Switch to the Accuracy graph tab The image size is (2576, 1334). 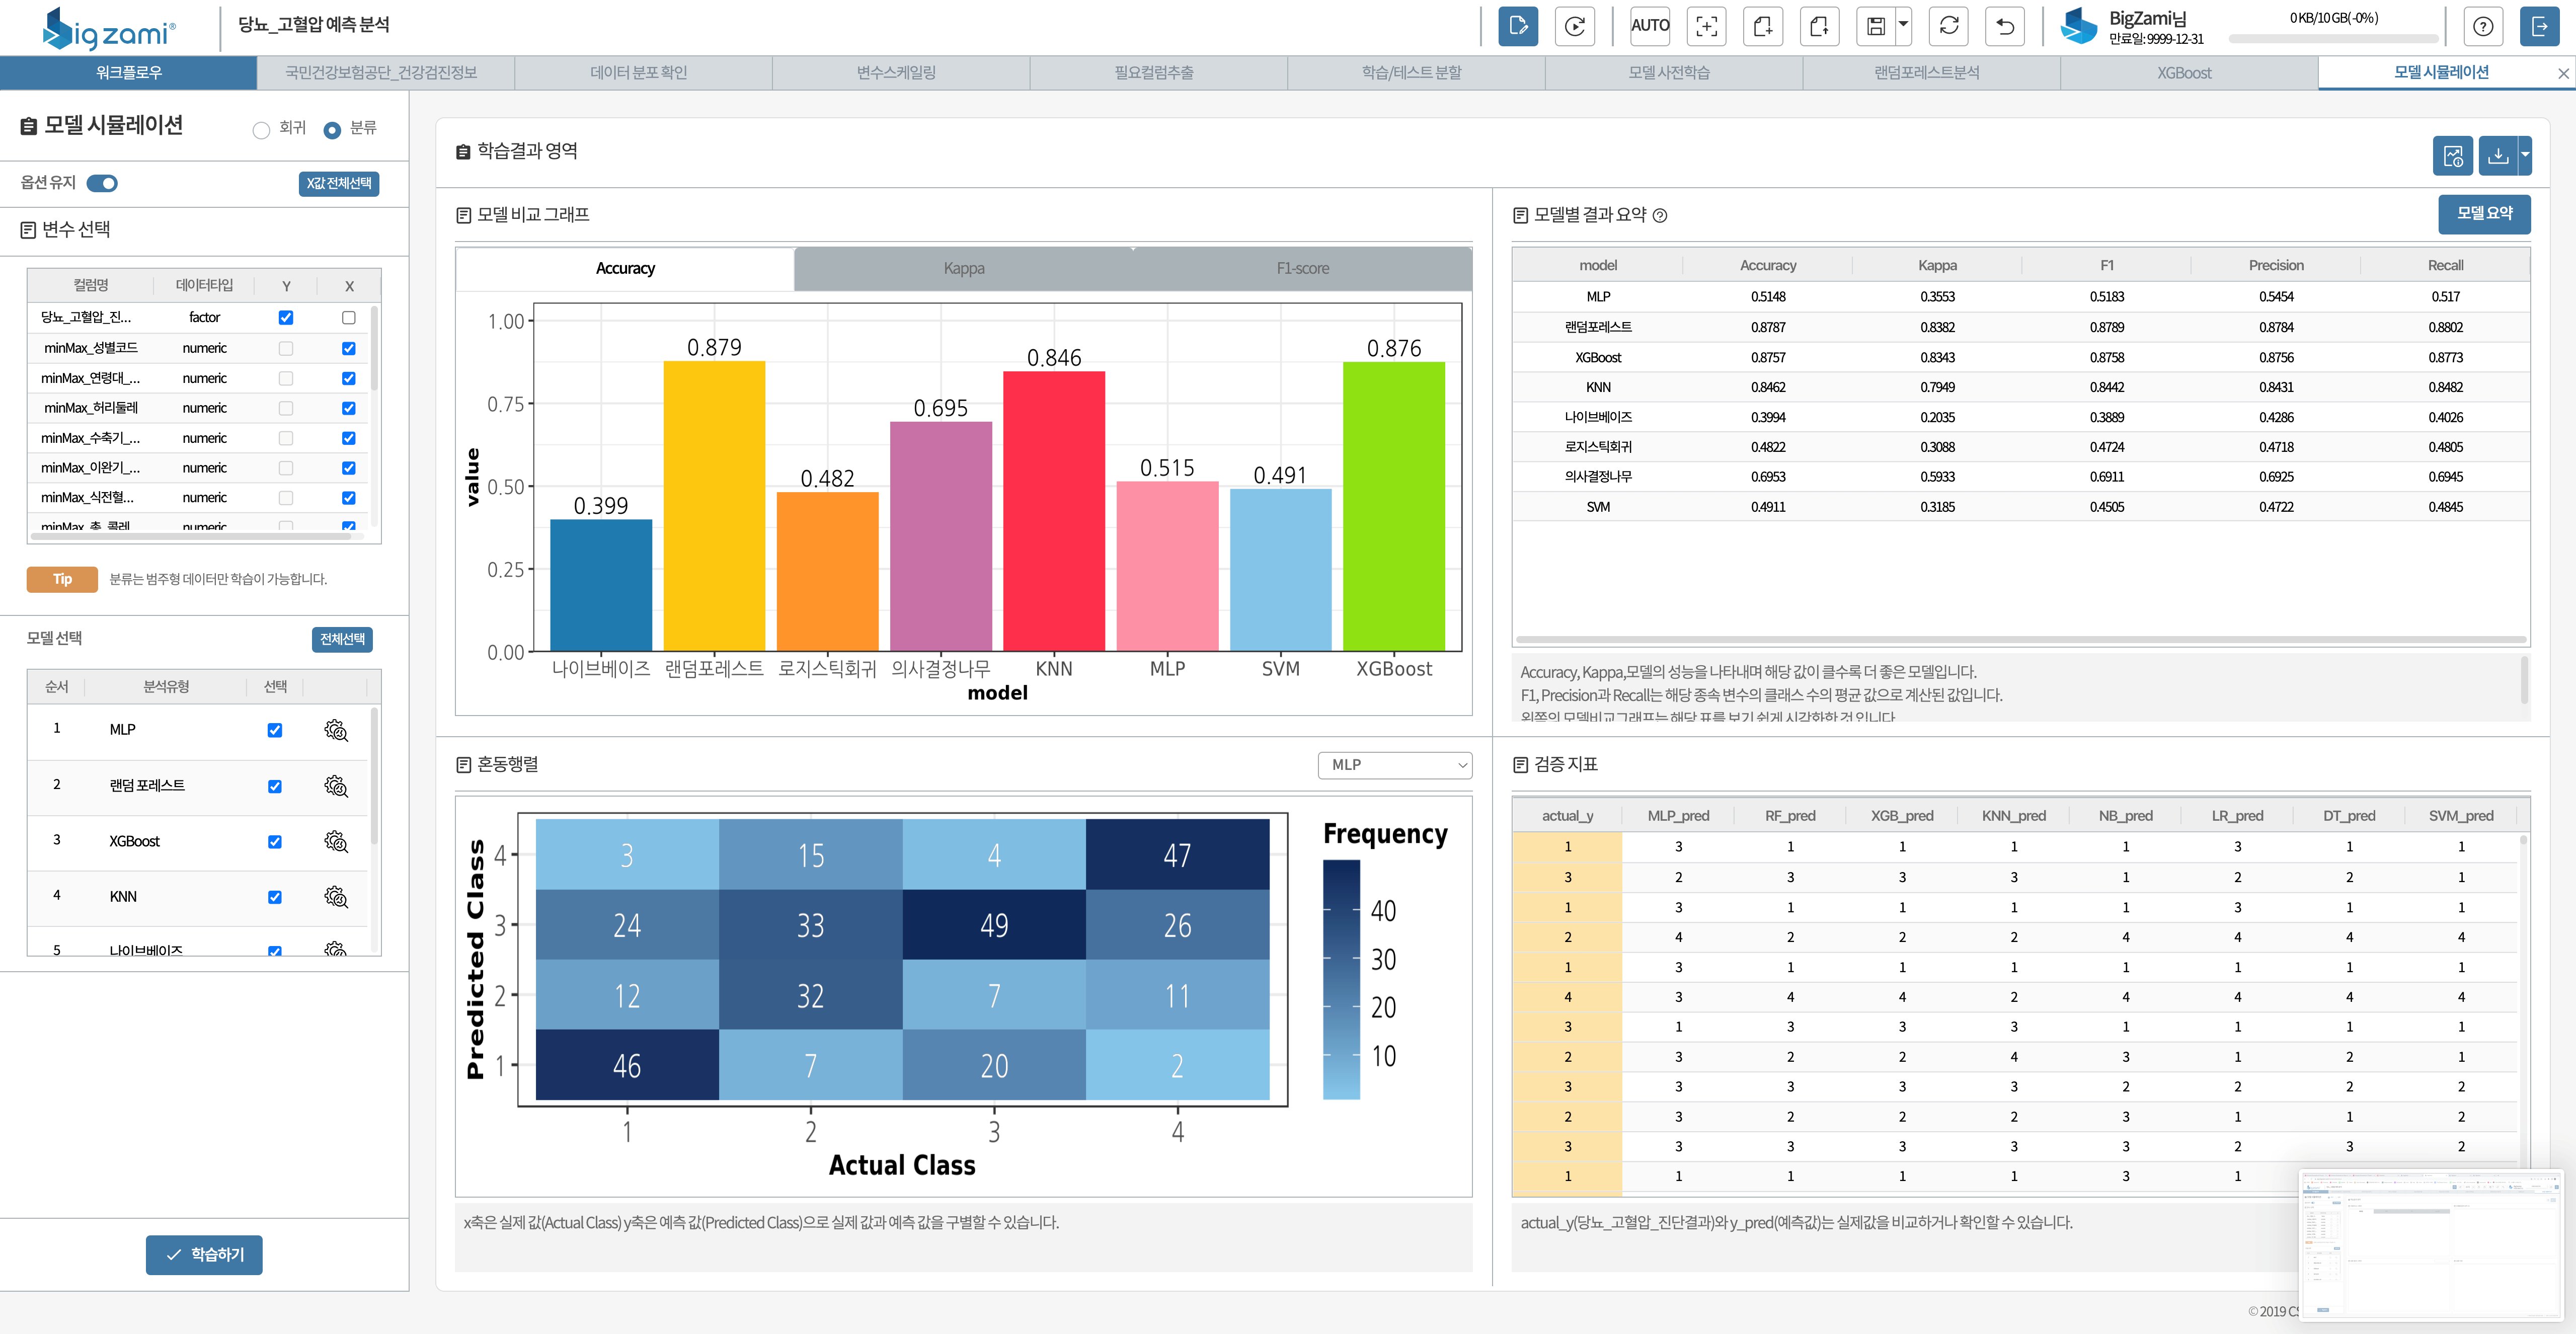[x=625, y=269]
